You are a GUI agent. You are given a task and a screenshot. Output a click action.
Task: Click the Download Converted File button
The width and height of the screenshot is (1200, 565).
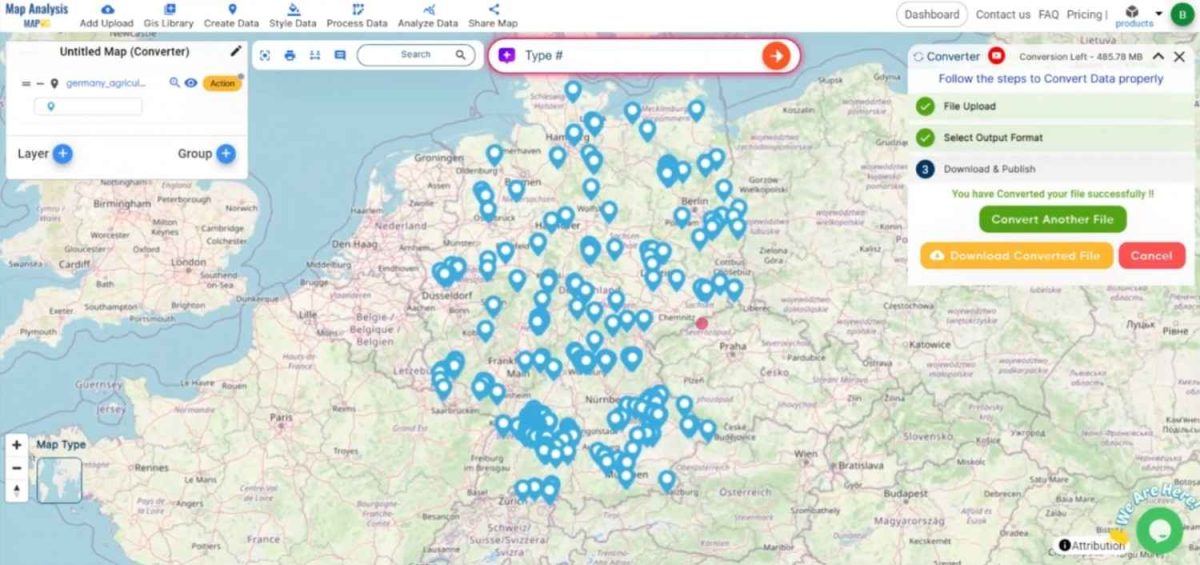click(1014, 256)
